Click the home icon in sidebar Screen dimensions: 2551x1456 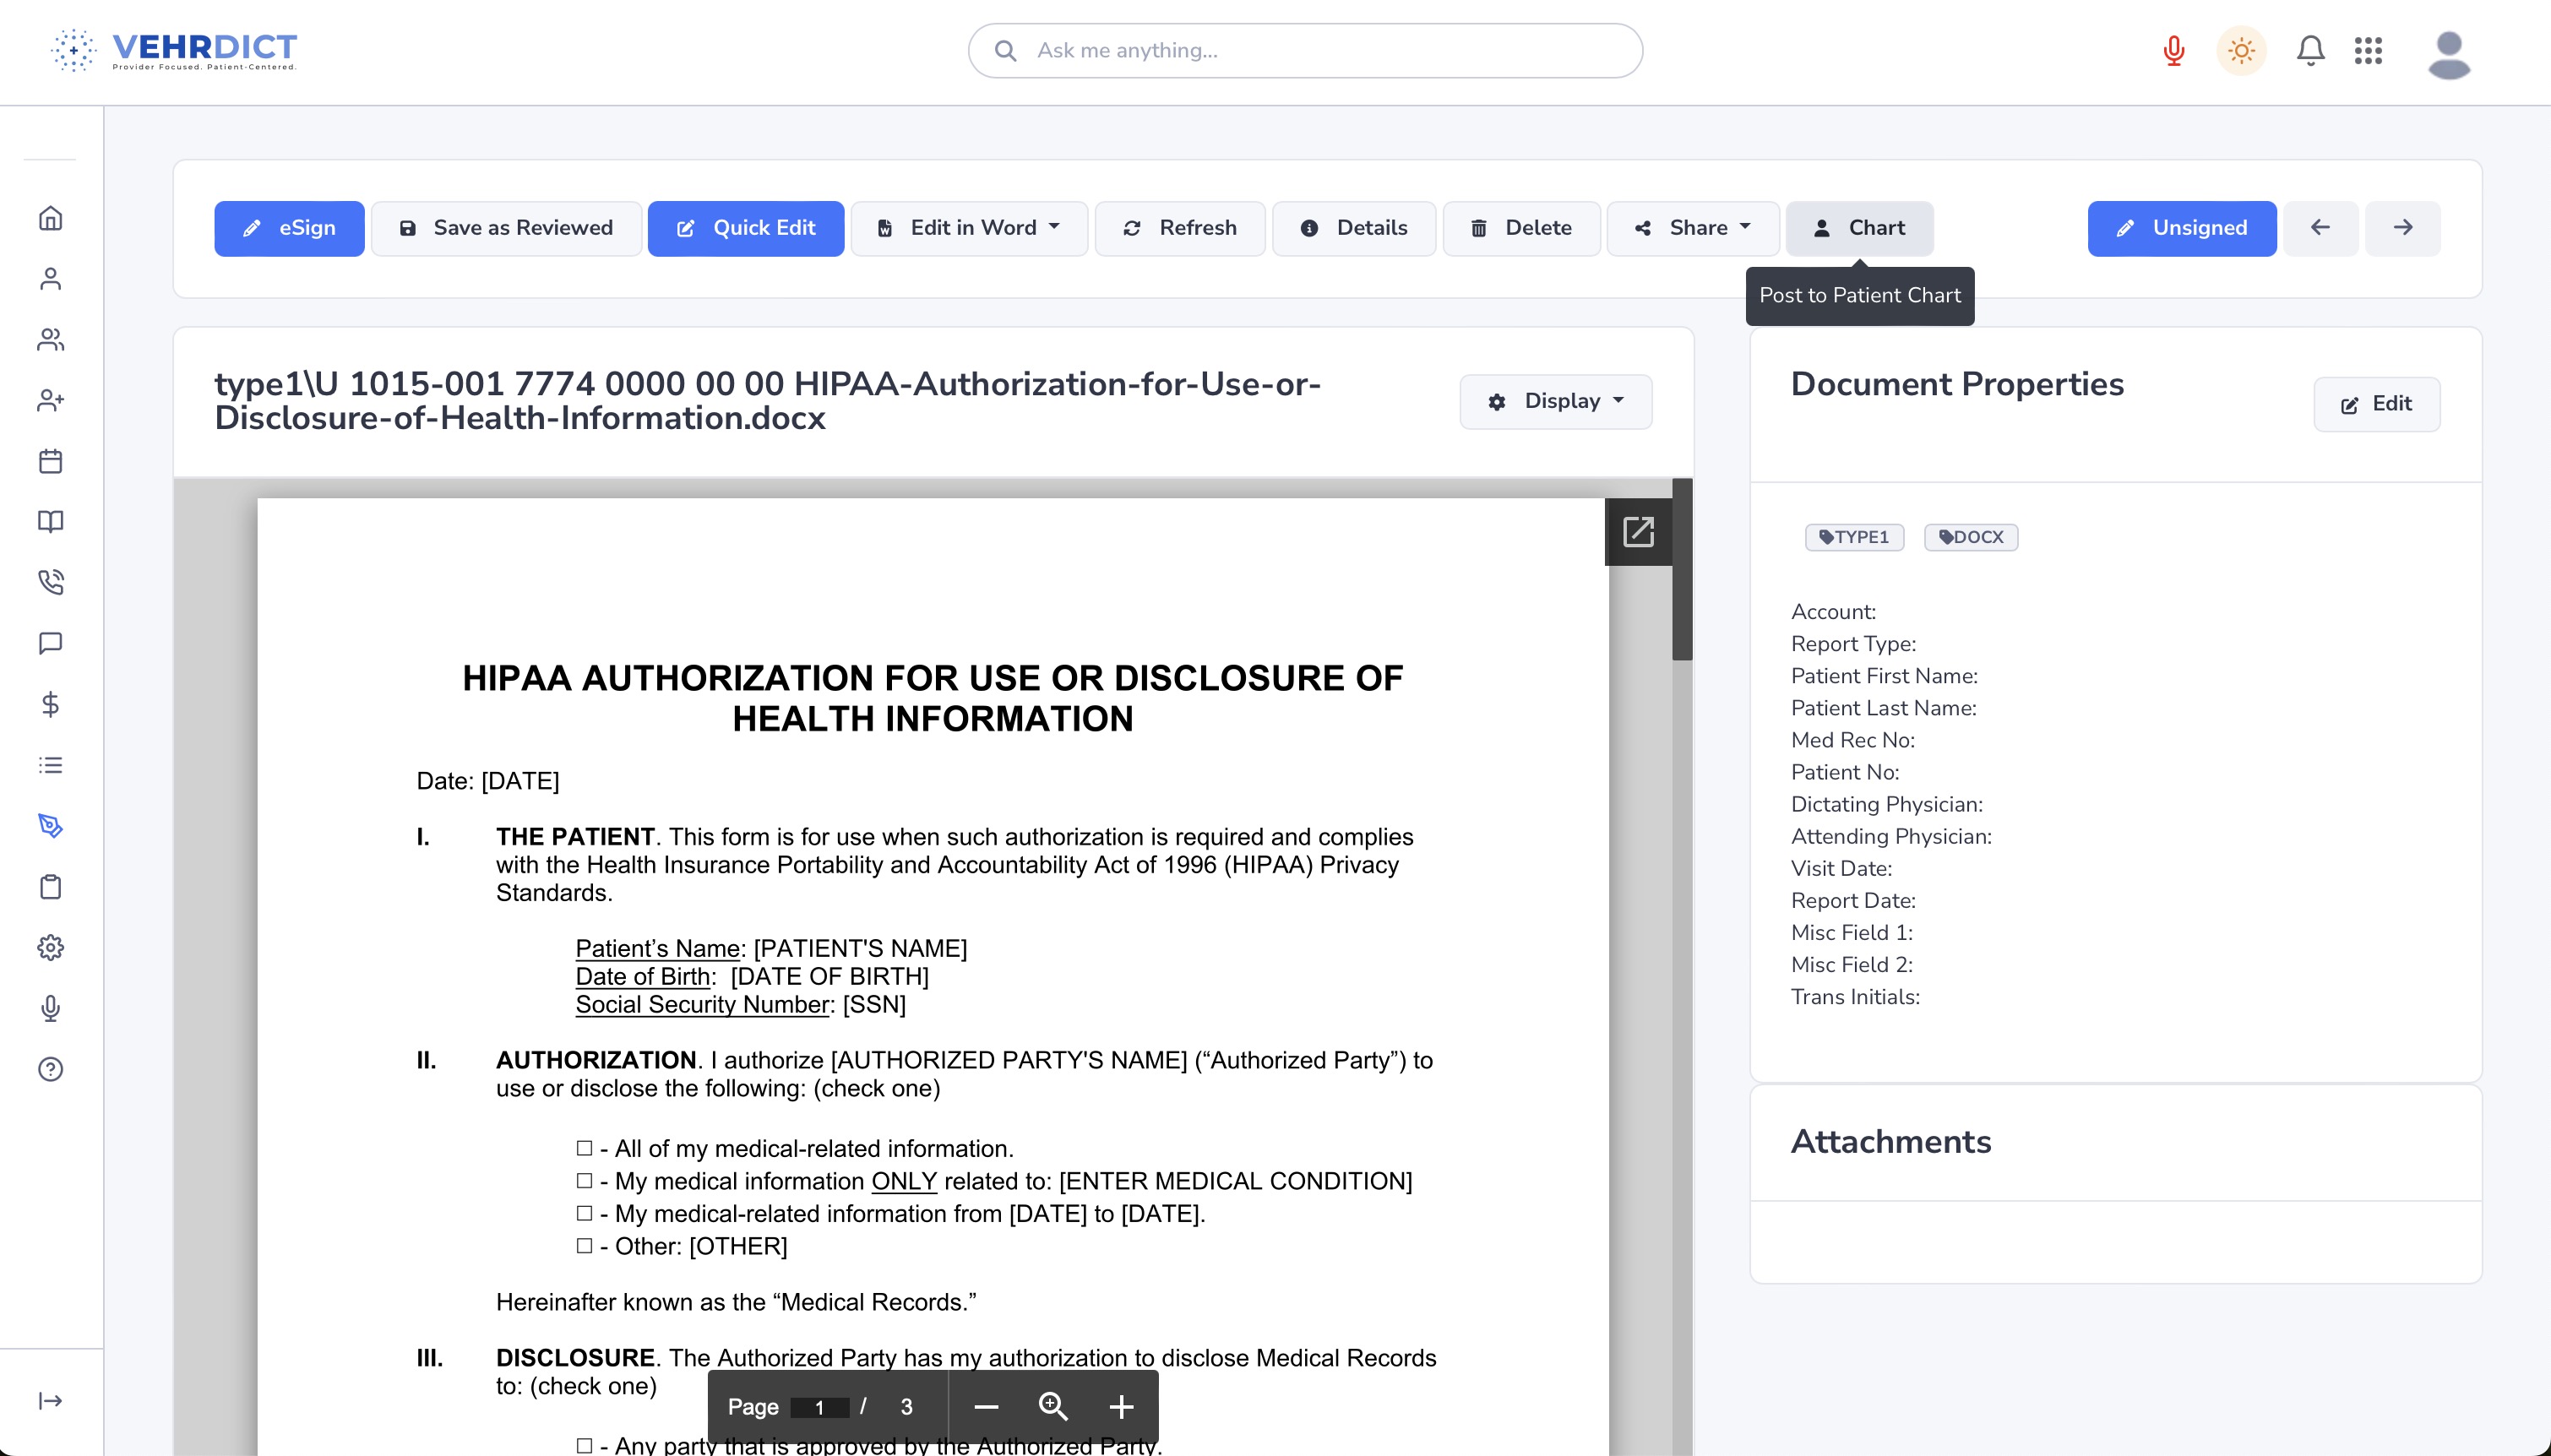[50, 218]
